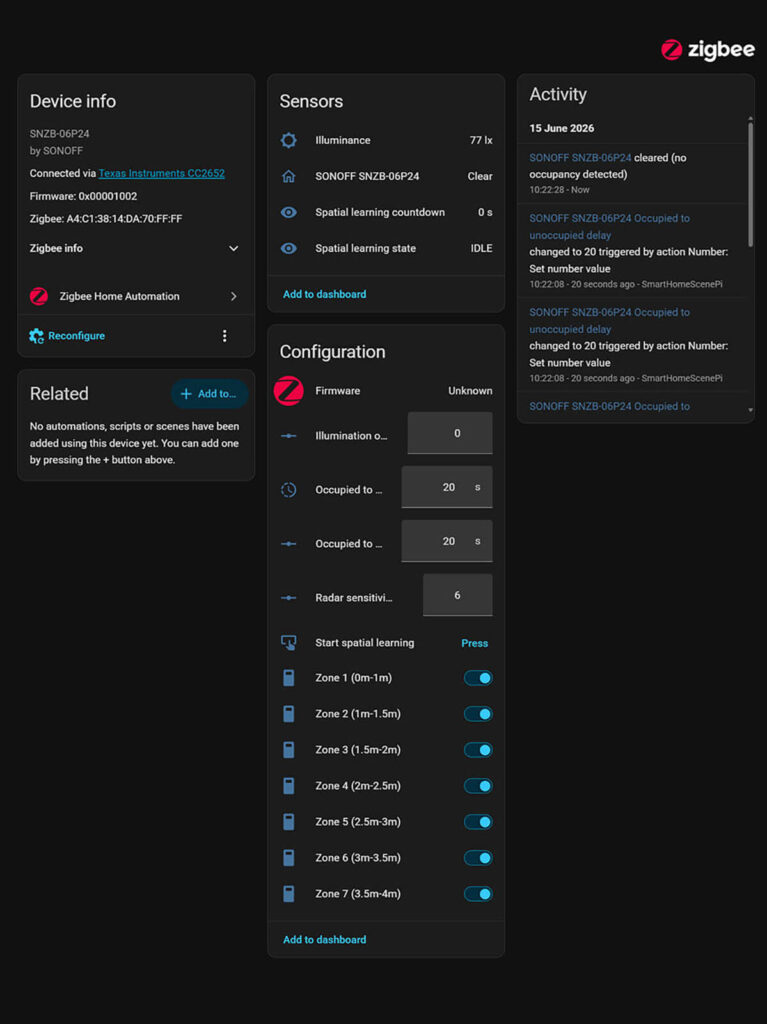Add Sensors card to dashboard
Image resolution: width=767 pixels, height=1024 pixels.
pos(324,295)
